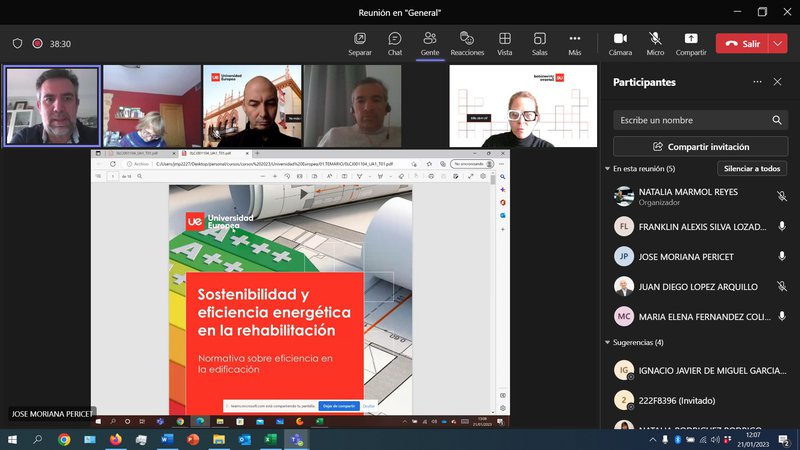
Task: Click Natalia Marmol Reyes avatar
Action: click(x=623, y=196)
